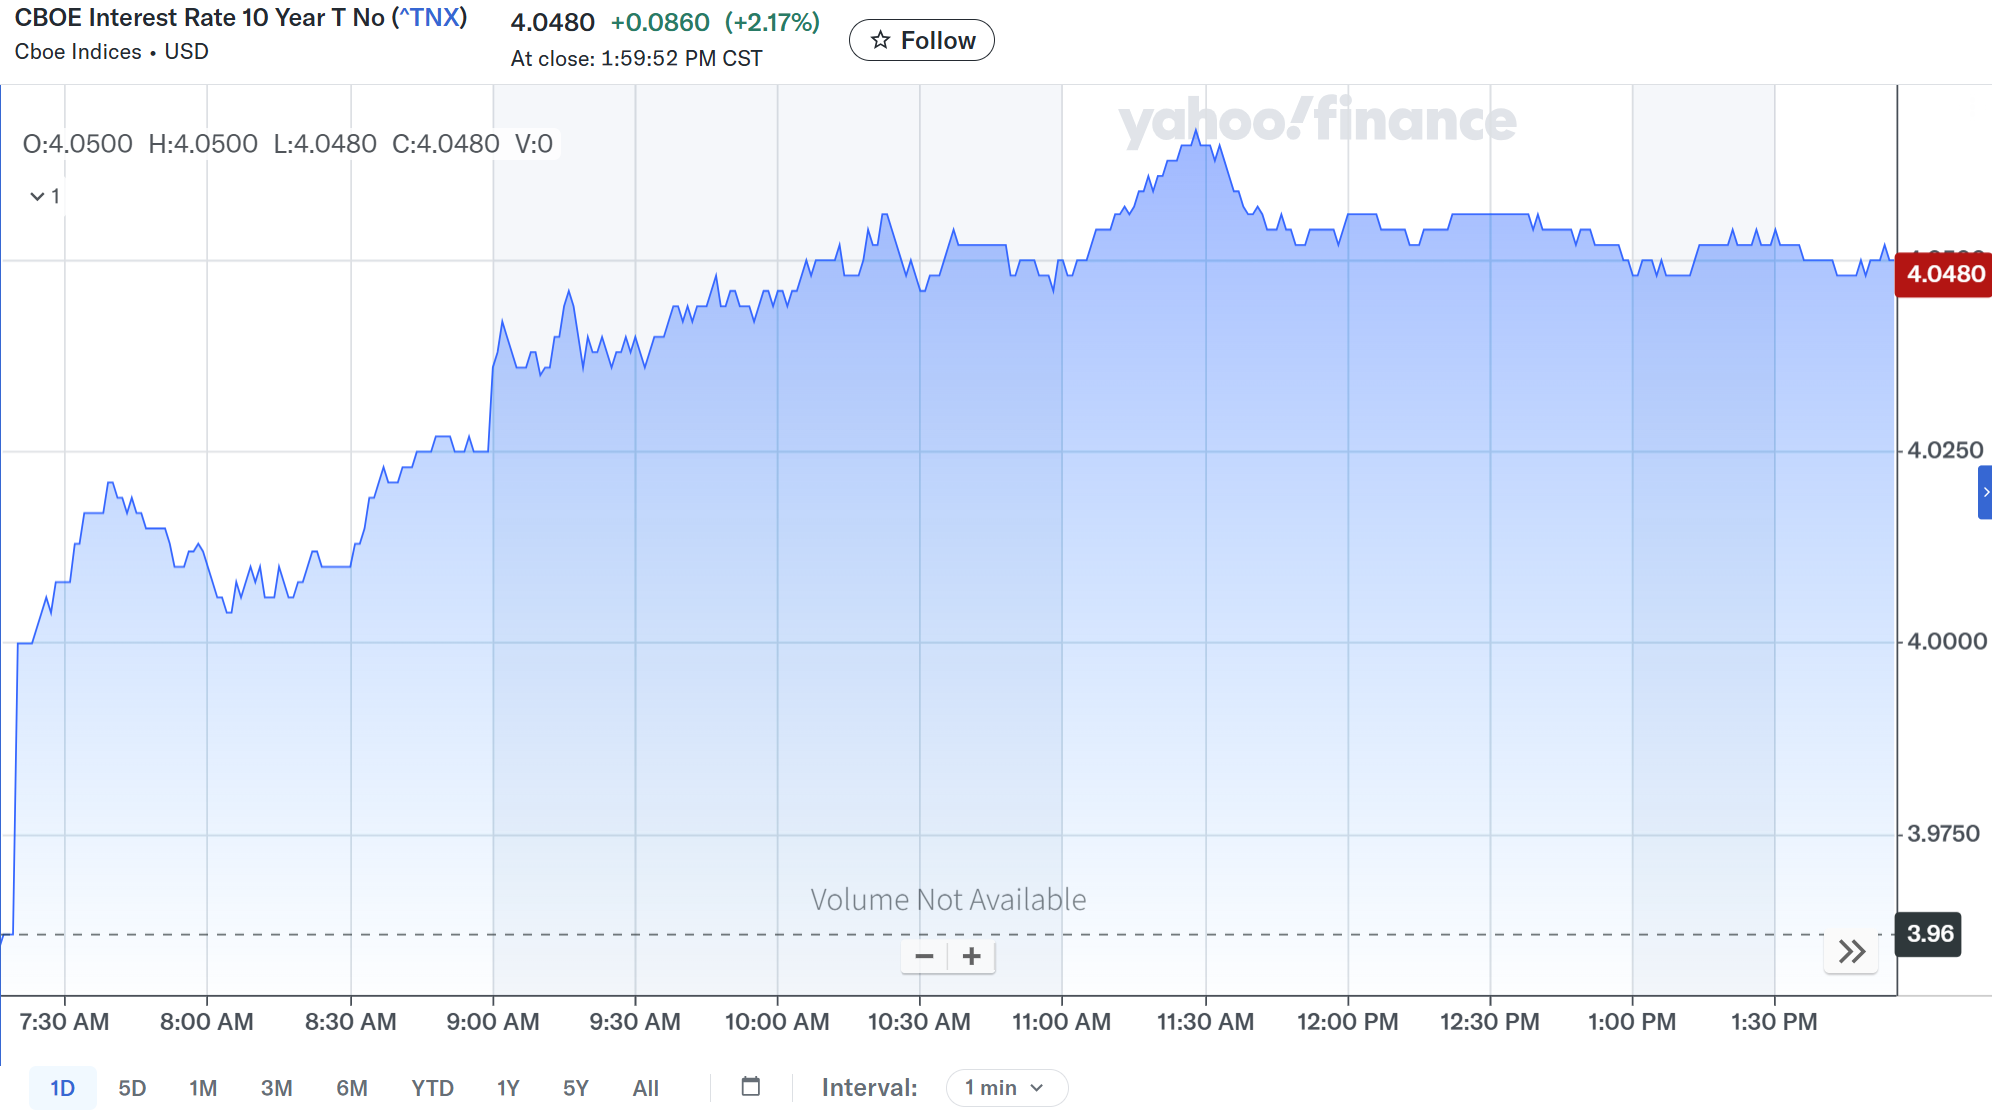Viewport: 1992px width, 1111px height.
Task: Expand the blue right-edge side panel arrow
Action: click(1985, 492)
